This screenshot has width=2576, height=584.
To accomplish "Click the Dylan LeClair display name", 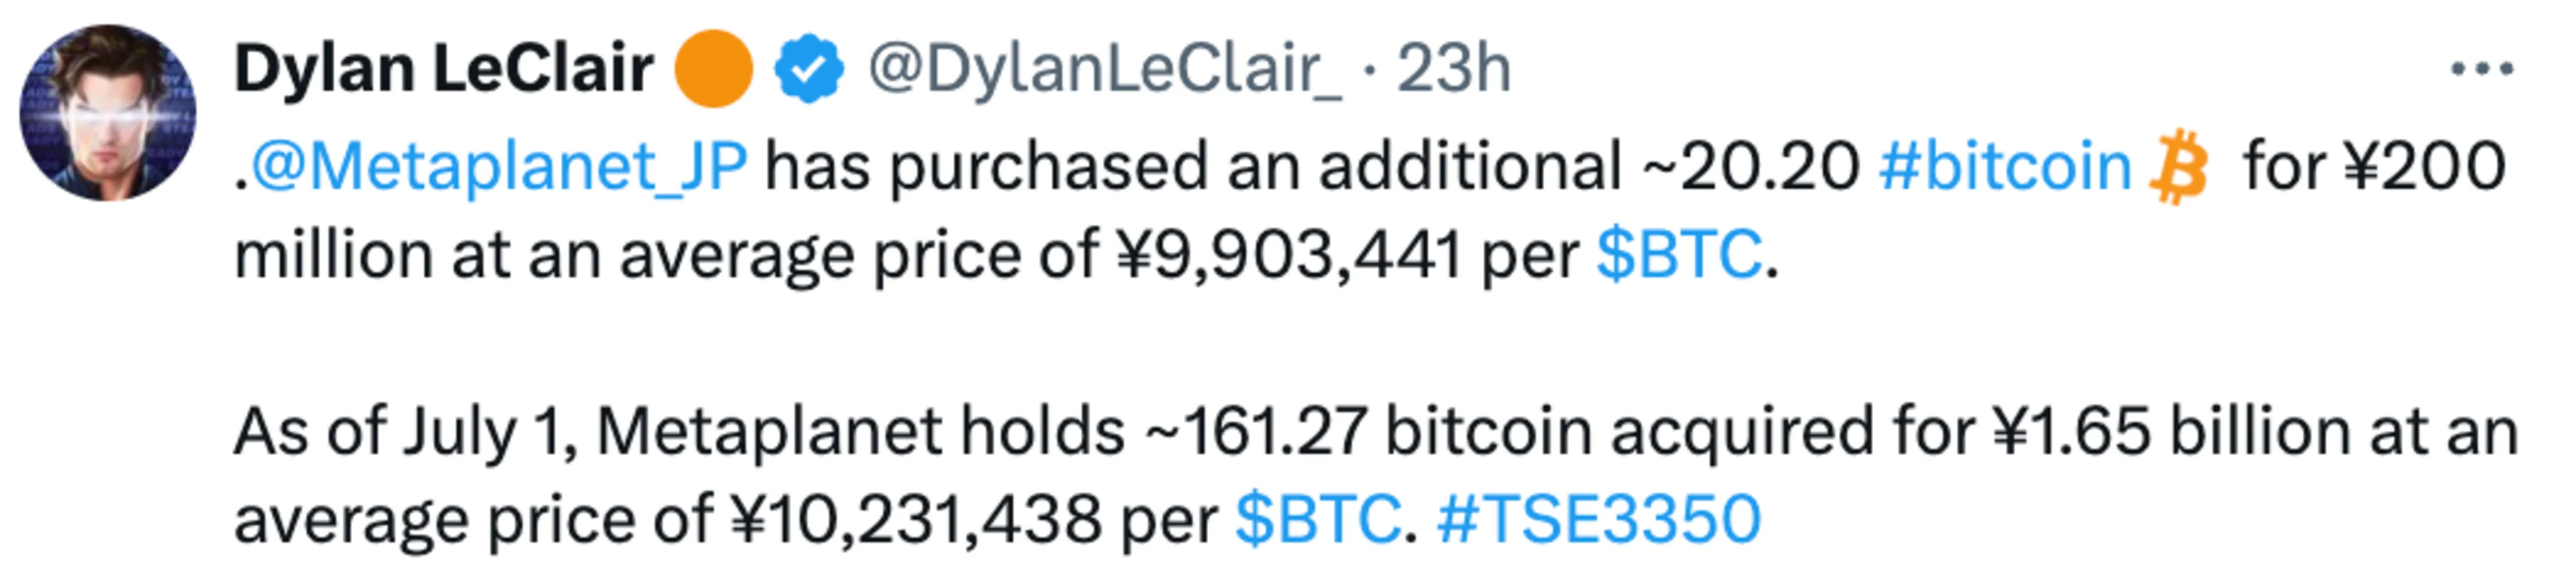I will [x=444, y=69].
